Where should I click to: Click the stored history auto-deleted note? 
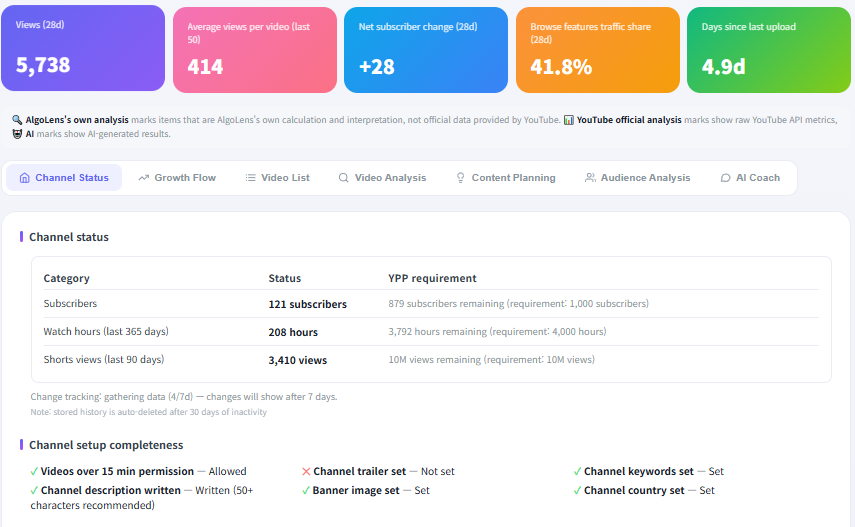[x=149, y=412]
